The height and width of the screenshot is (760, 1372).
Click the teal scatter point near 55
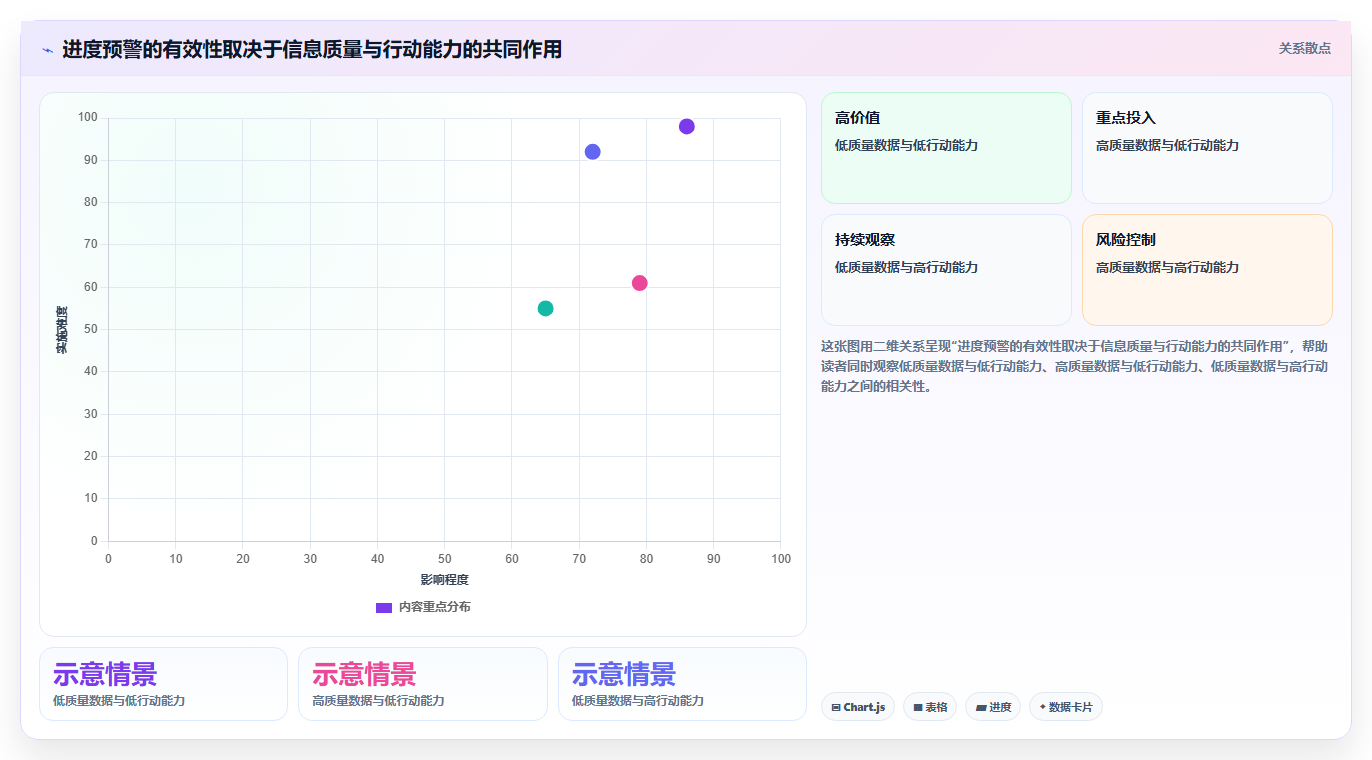(545, 308)
